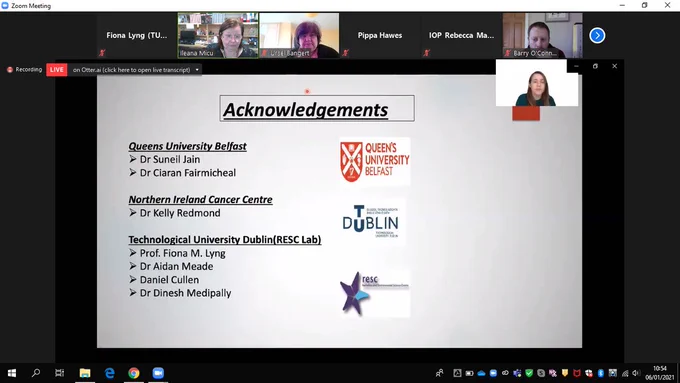The height and width of the screenshot is (383, 680).
Task: Select Ursel Bangert video thumbnail
Action: [299, 35]
